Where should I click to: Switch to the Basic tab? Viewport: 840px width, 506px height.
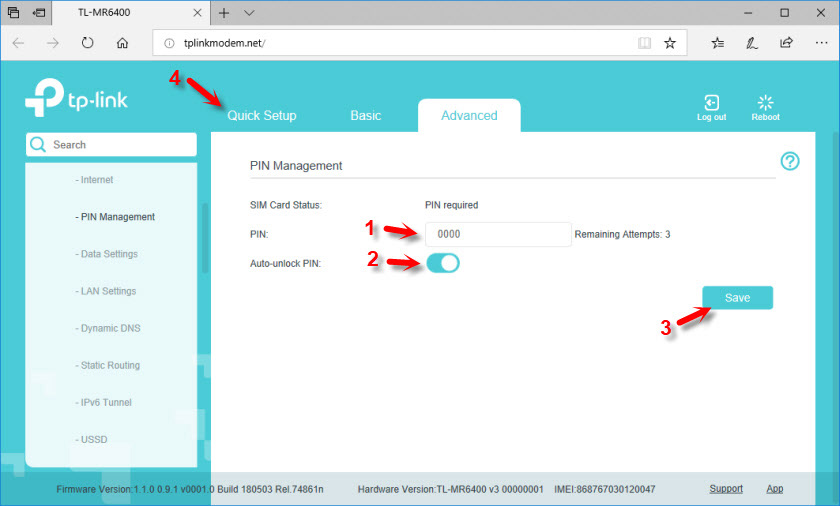(365, 115)
